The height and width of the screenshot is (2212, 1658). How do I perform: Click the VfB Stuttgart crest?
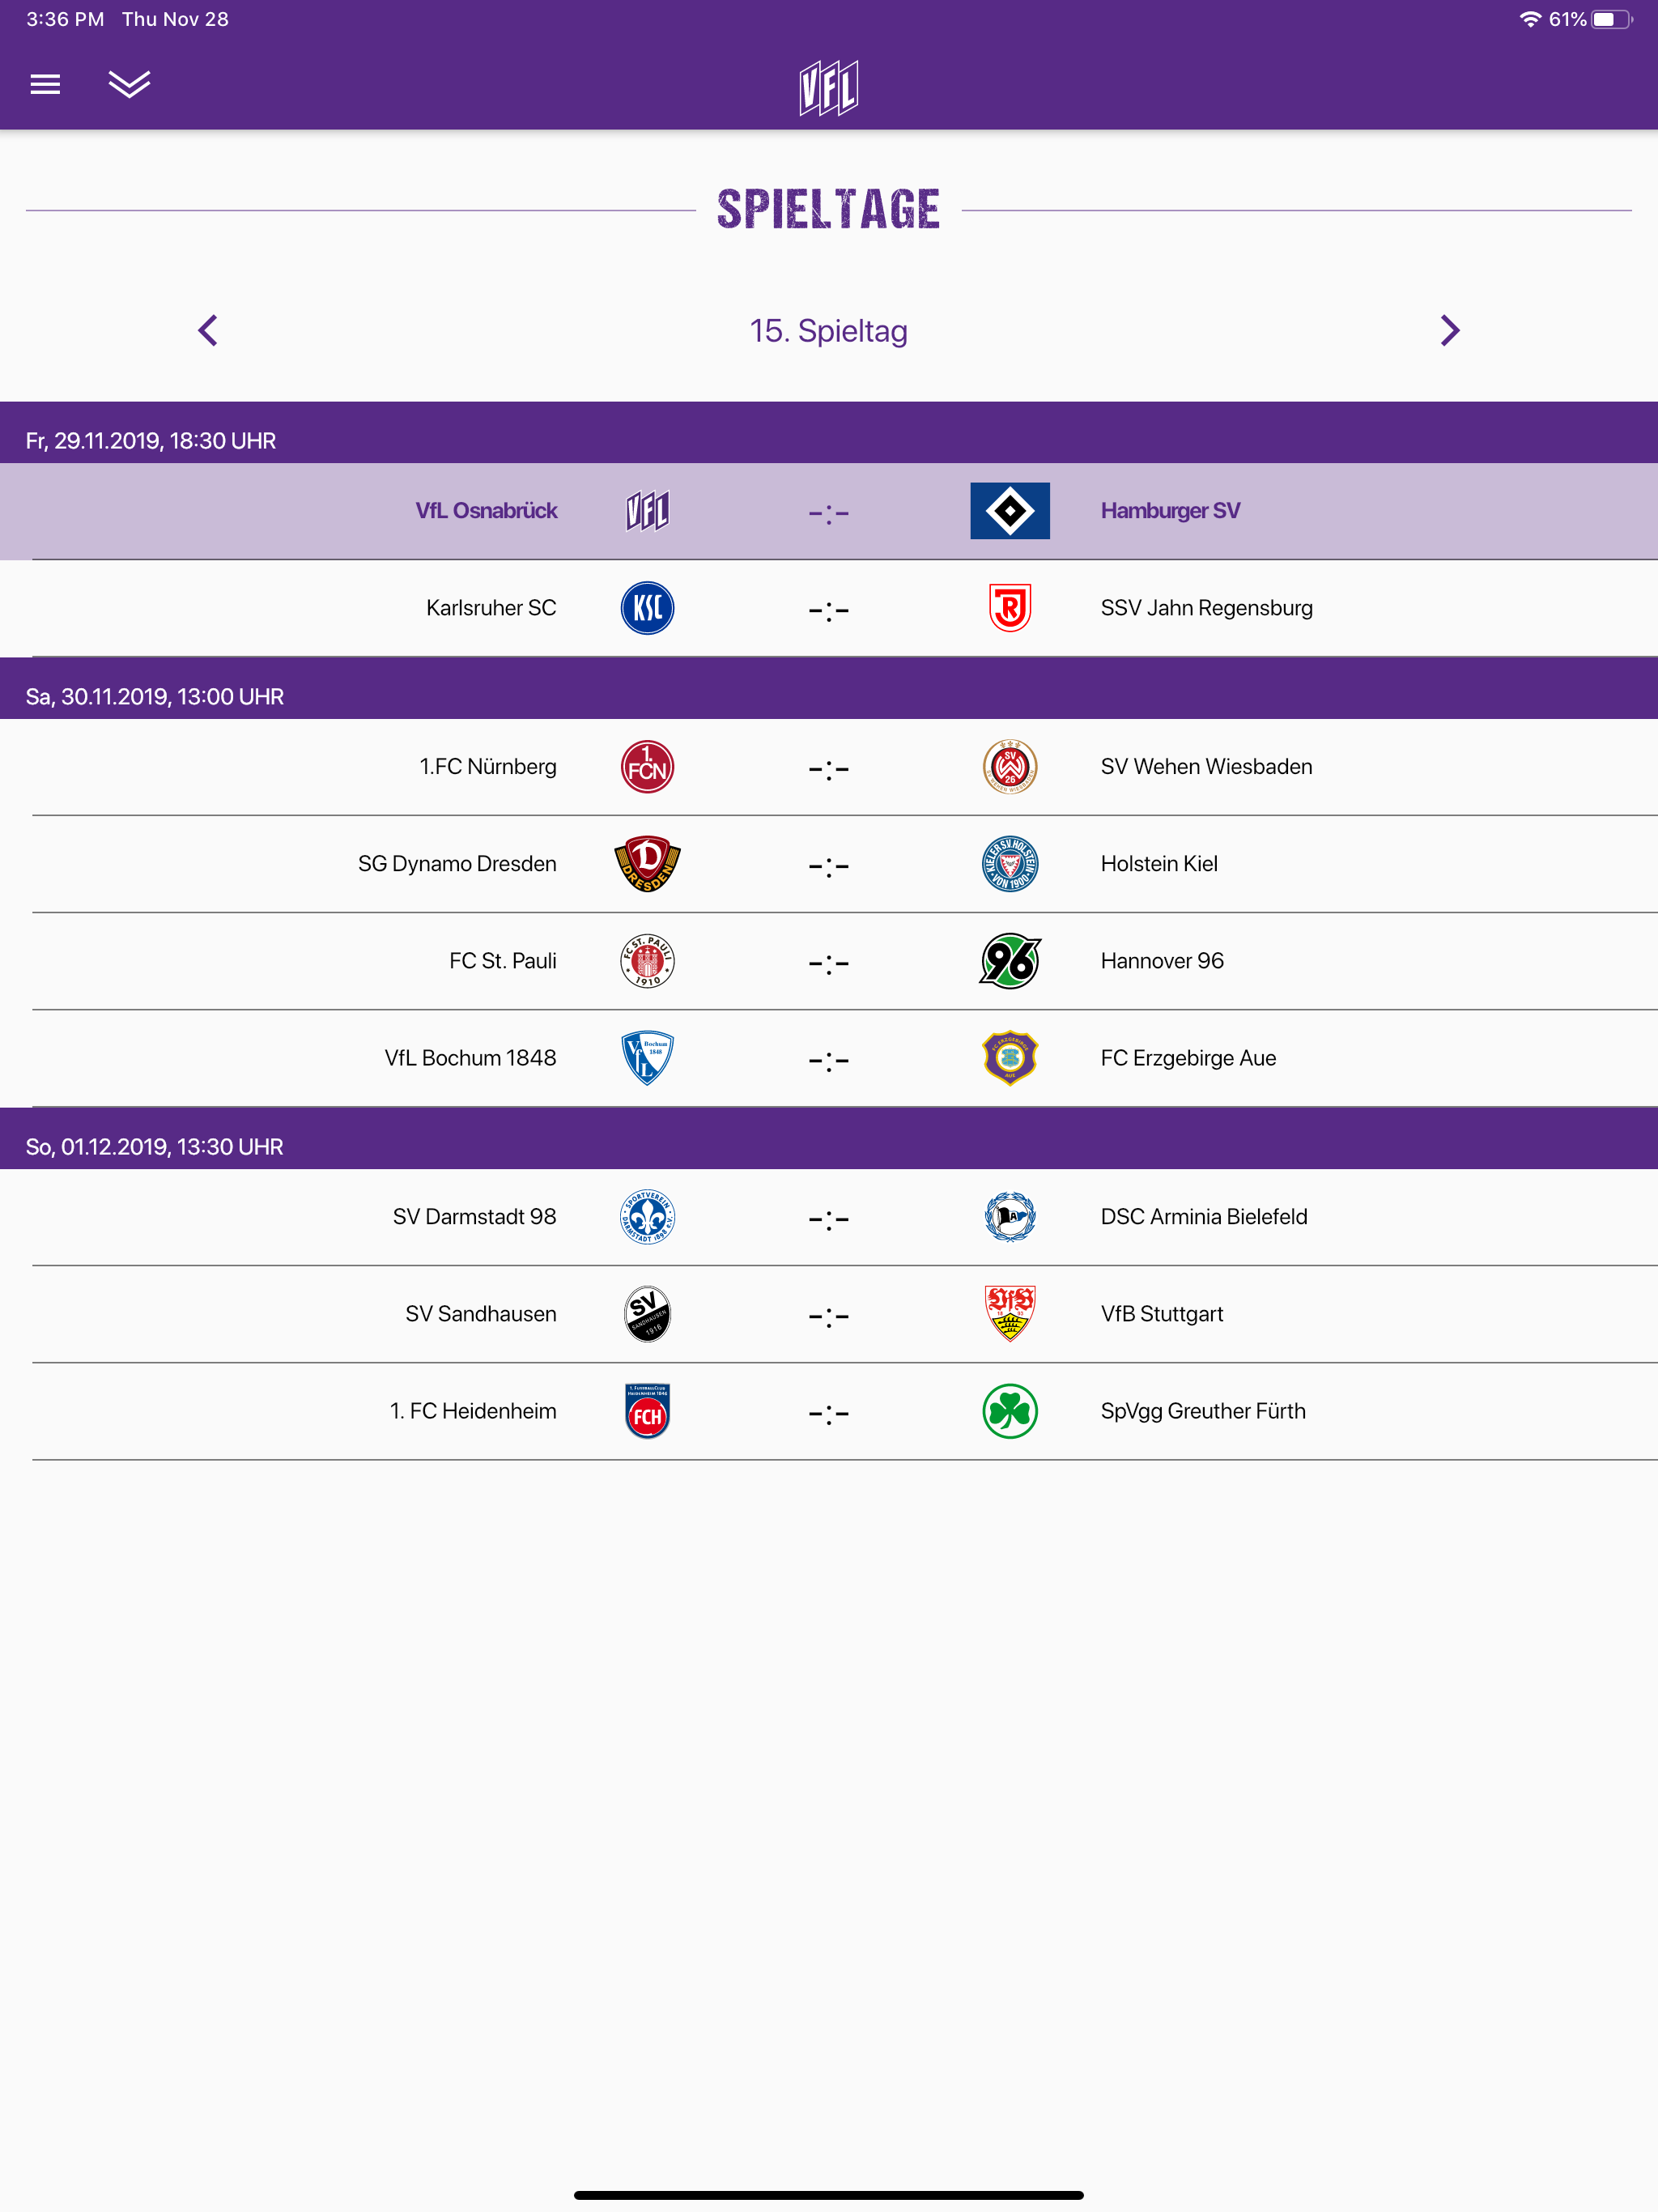click(1010, 1314)
